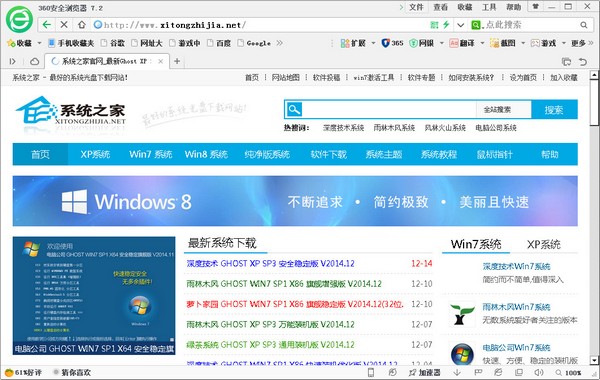Click the magnifier in browser search box
Viewport: 600px width, 380px height.
tap(584, 25)
